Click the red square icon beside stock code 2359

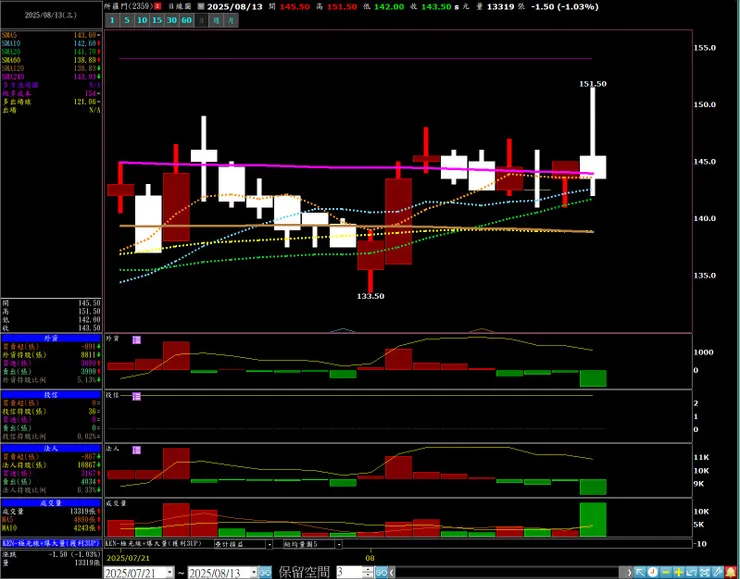point(158,6)
